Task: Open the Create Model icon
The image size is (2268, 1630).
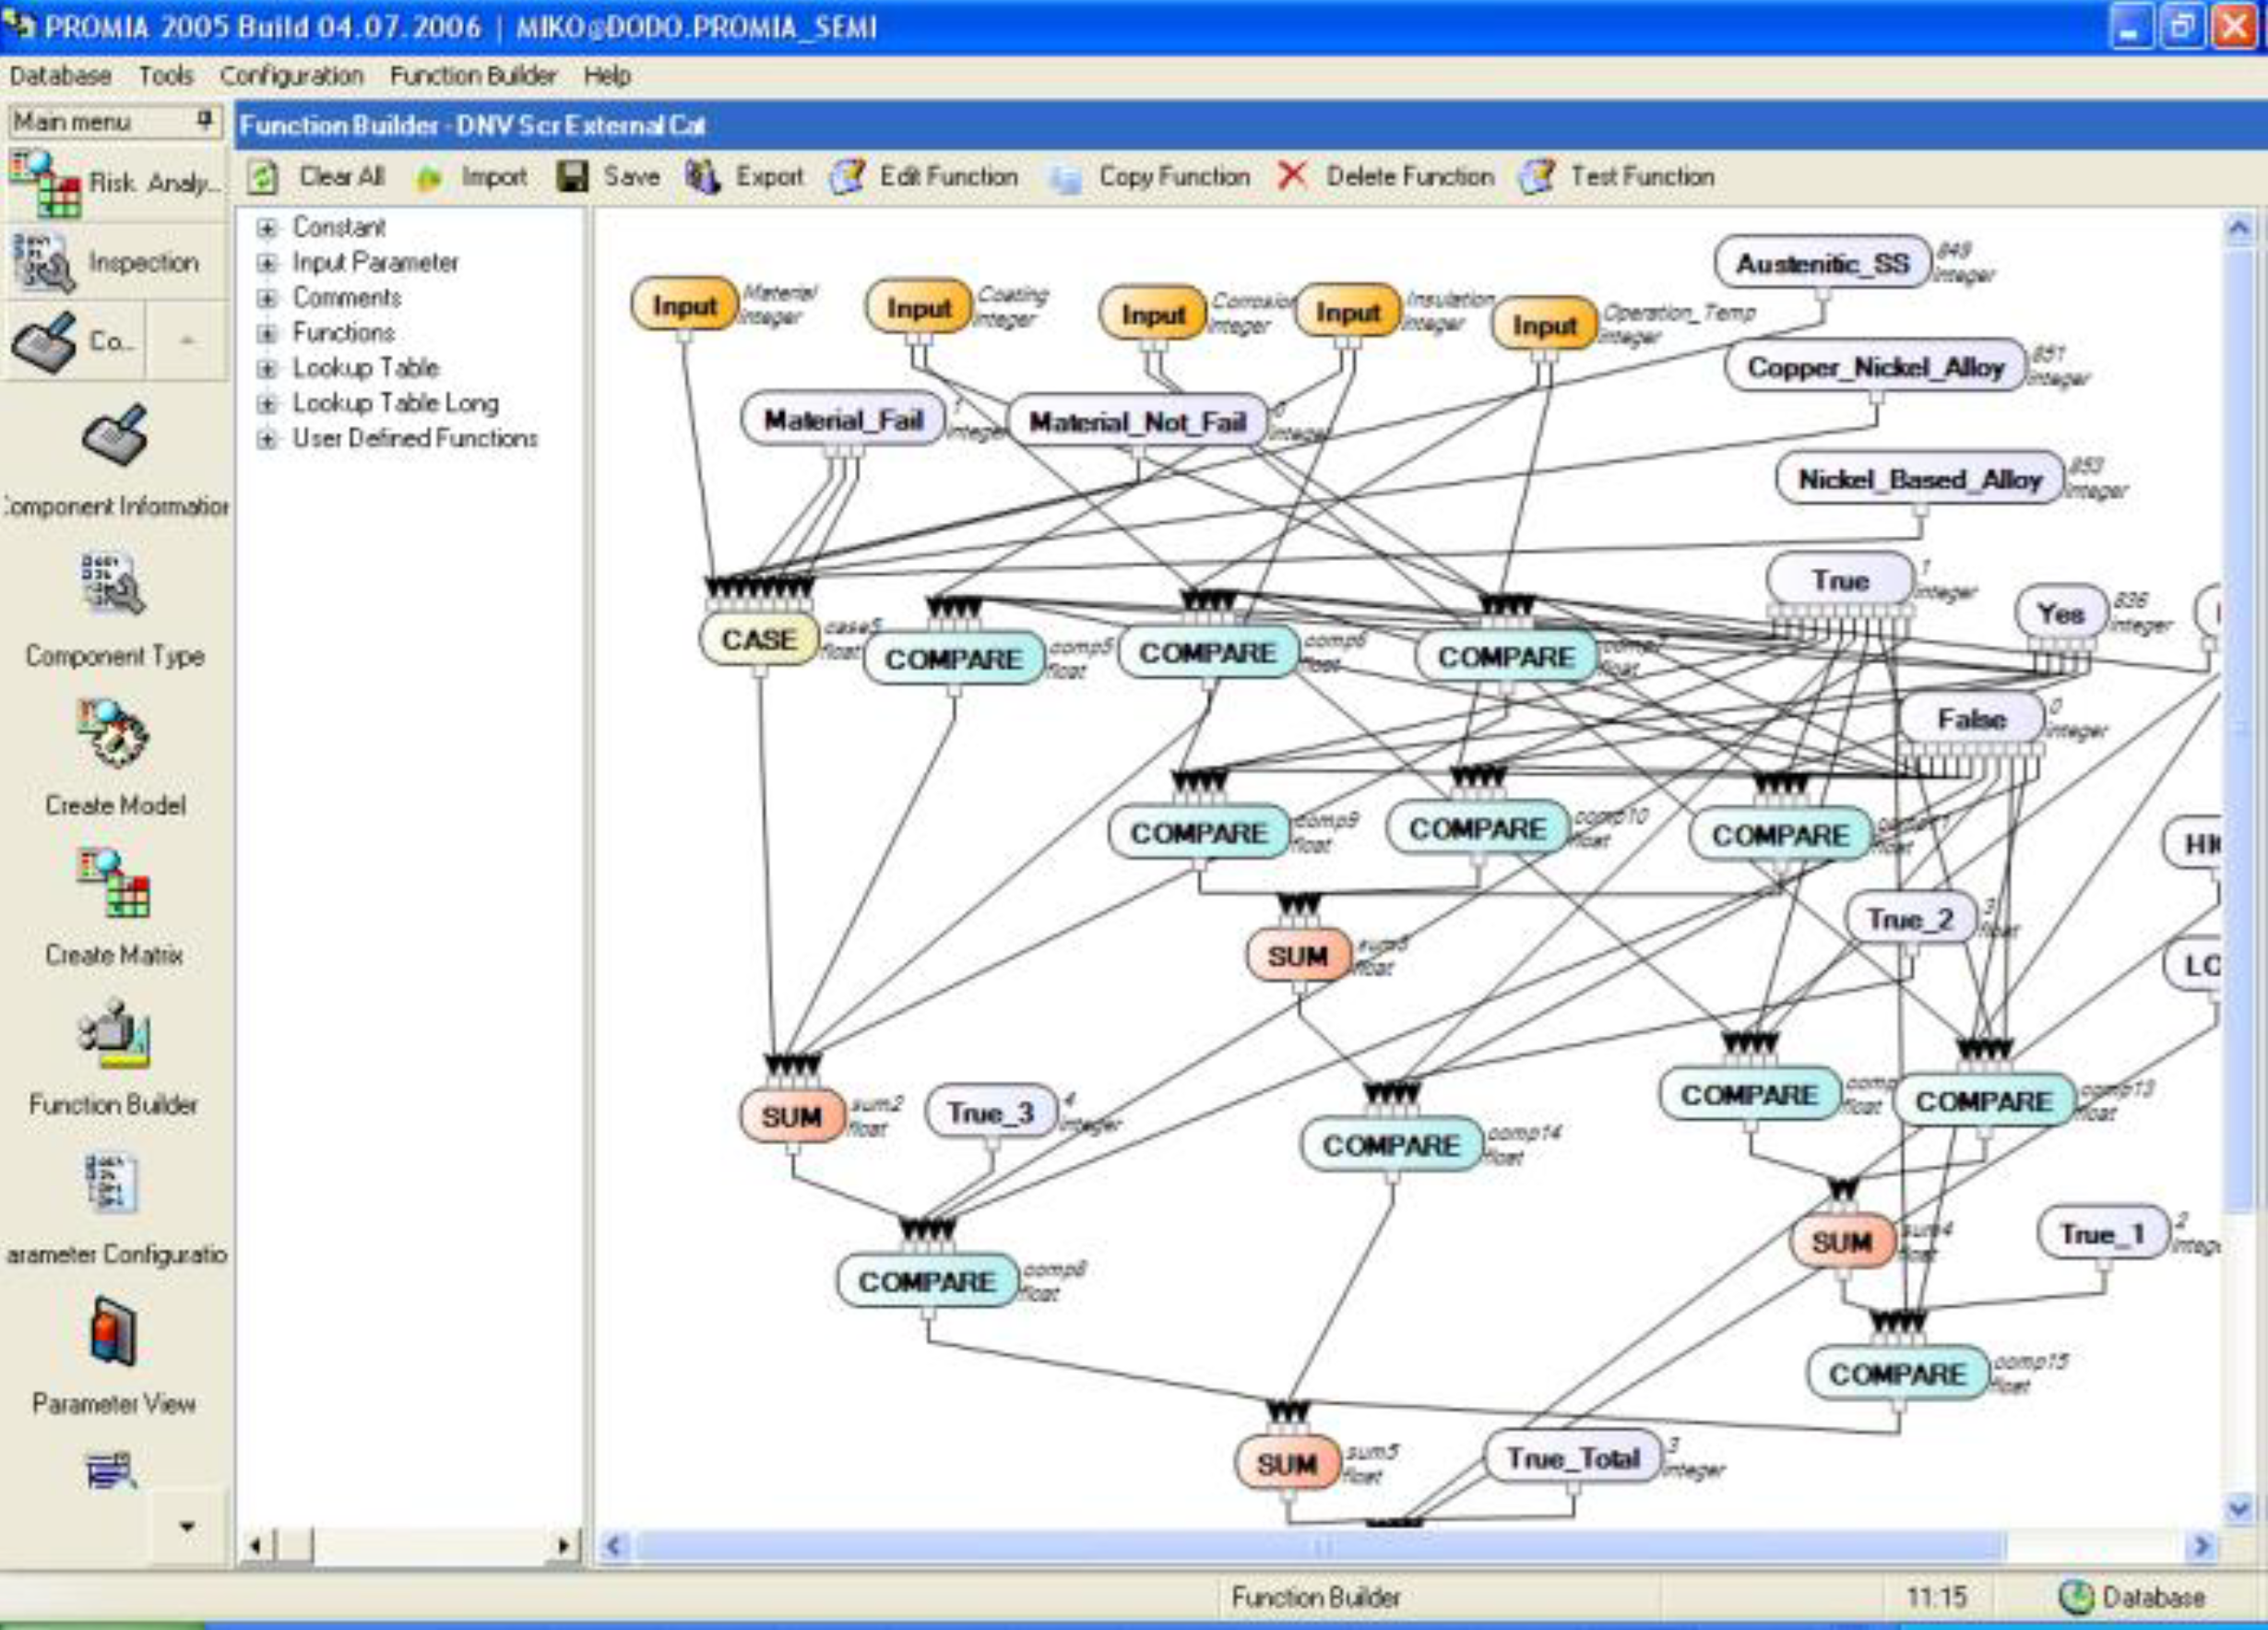Action: pos(114,732)
